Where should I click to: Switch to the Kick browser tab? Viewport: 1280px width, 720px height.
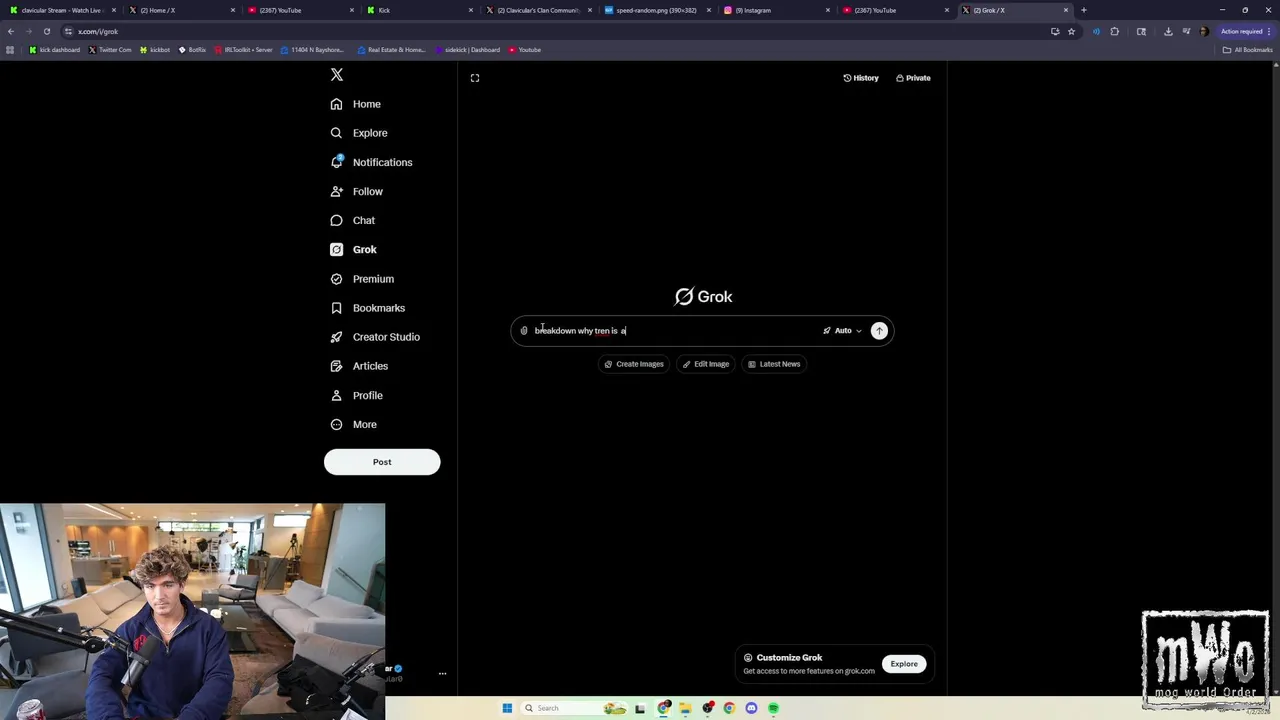[419, 10]
